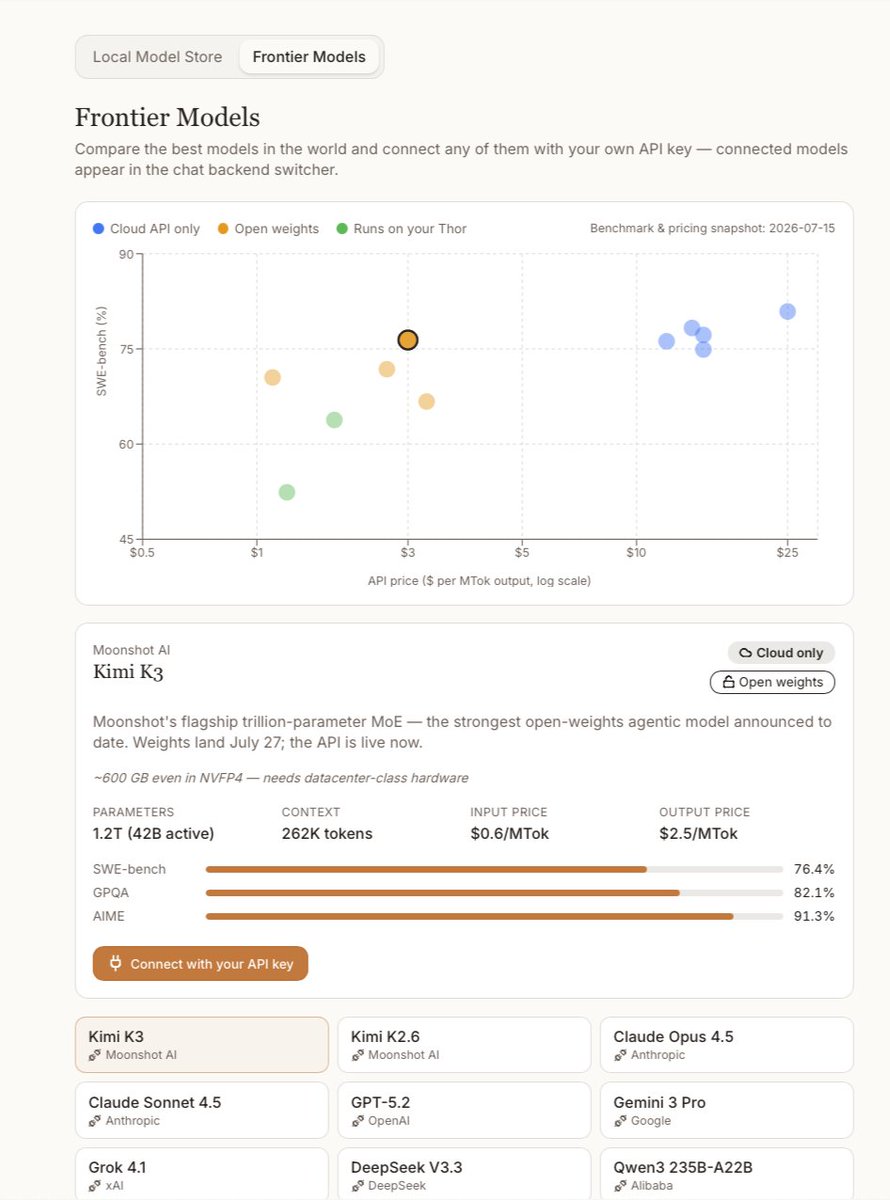Viewport: 890px width, 1200px height.
Task: Click the link icon next to OpenAI
Action: 357,1121
